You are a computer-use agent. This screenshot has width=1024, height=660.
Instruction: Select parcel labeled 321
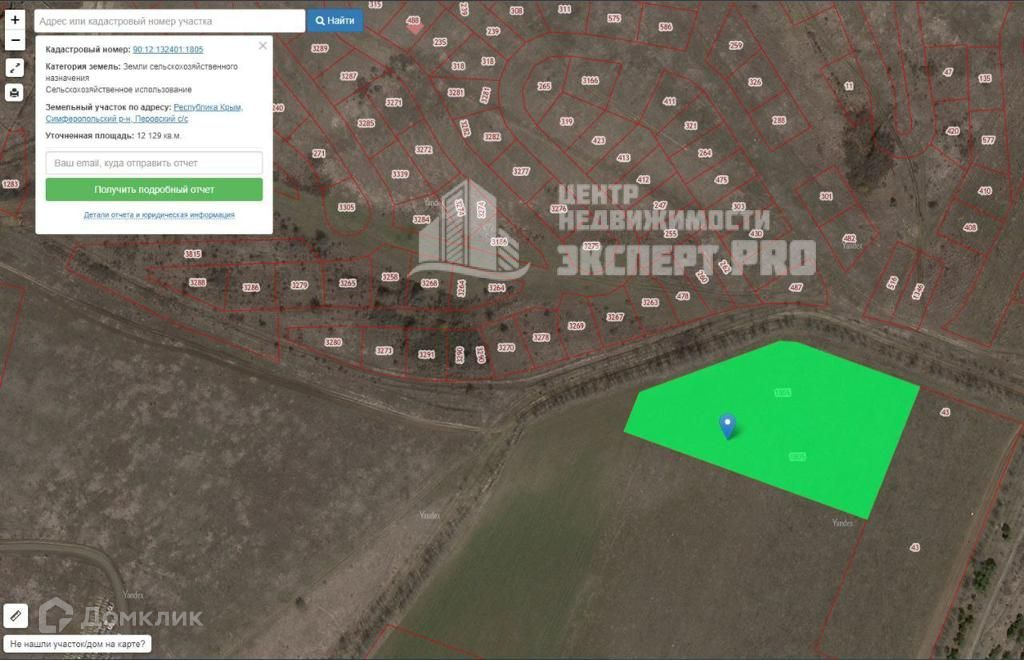[x=690, y=125]
